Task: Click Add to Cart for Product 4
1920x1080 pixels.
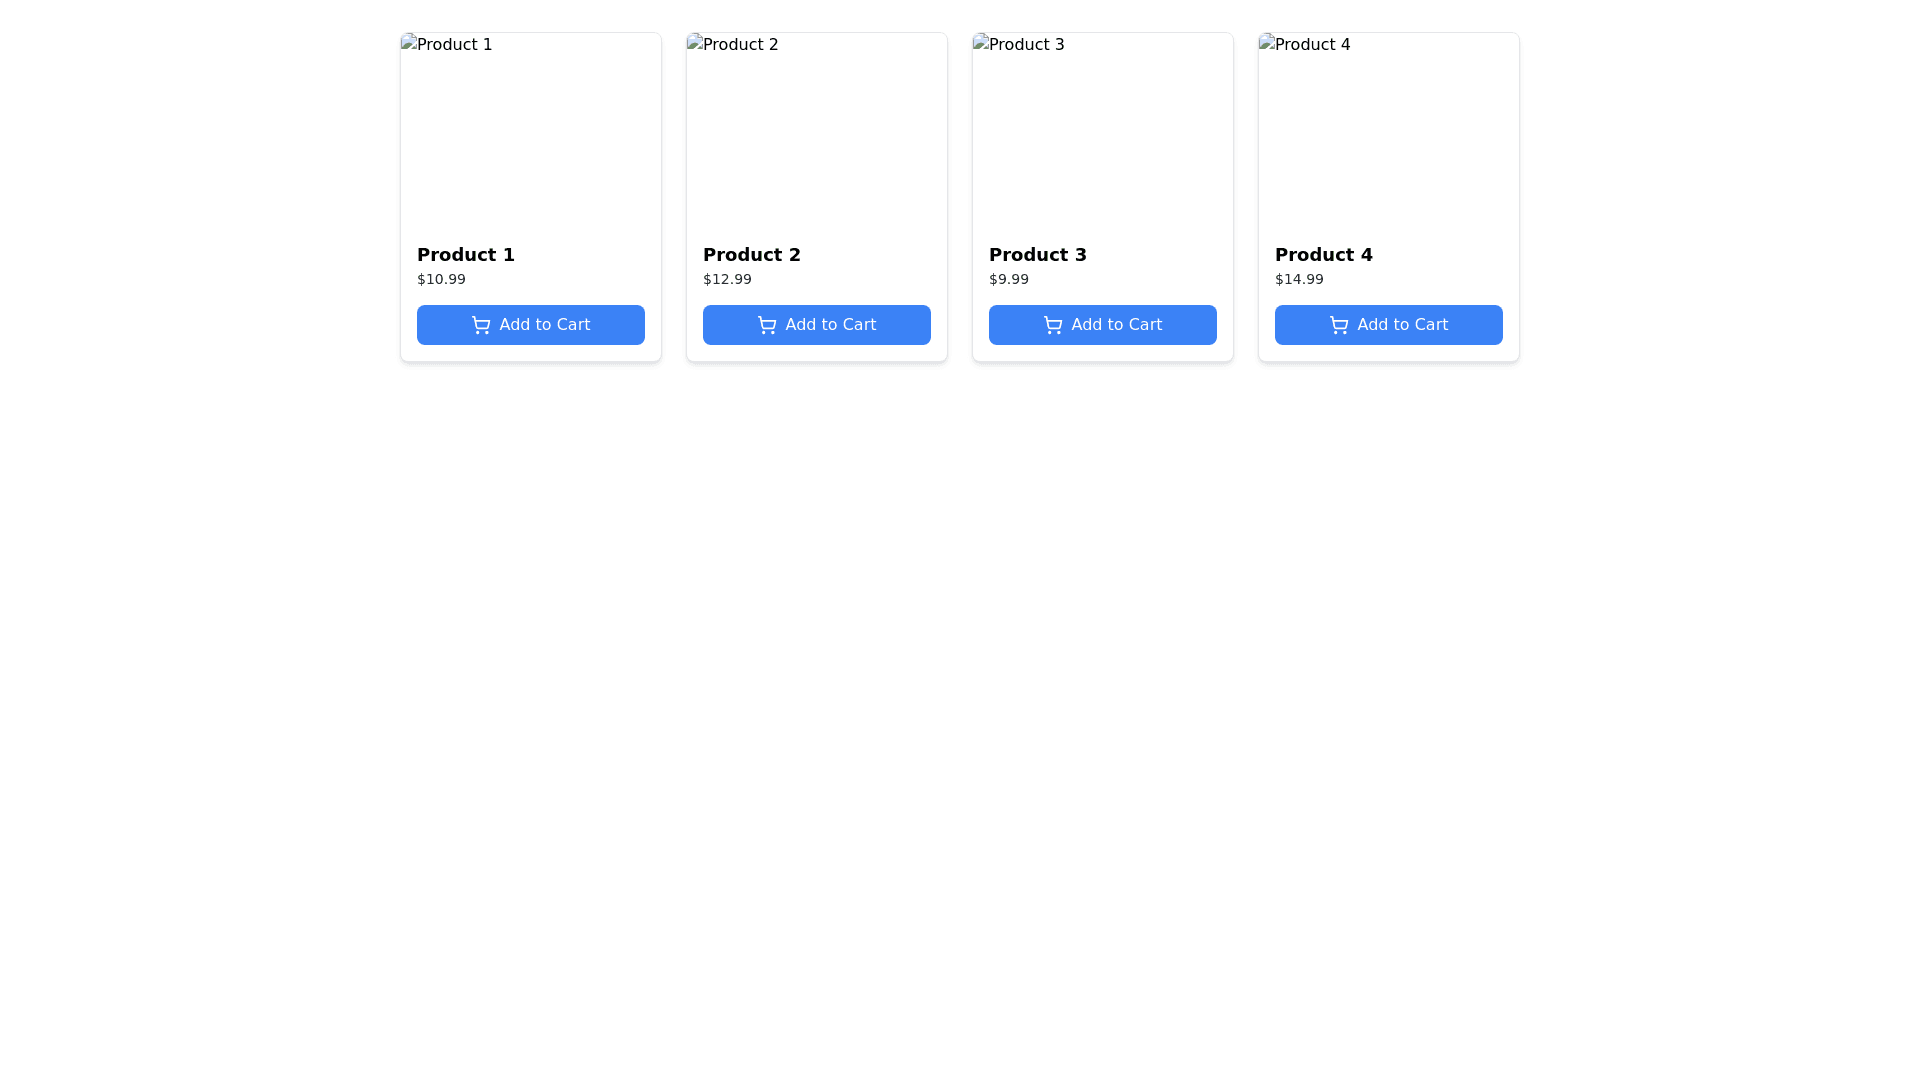Action: (1388, 325)
